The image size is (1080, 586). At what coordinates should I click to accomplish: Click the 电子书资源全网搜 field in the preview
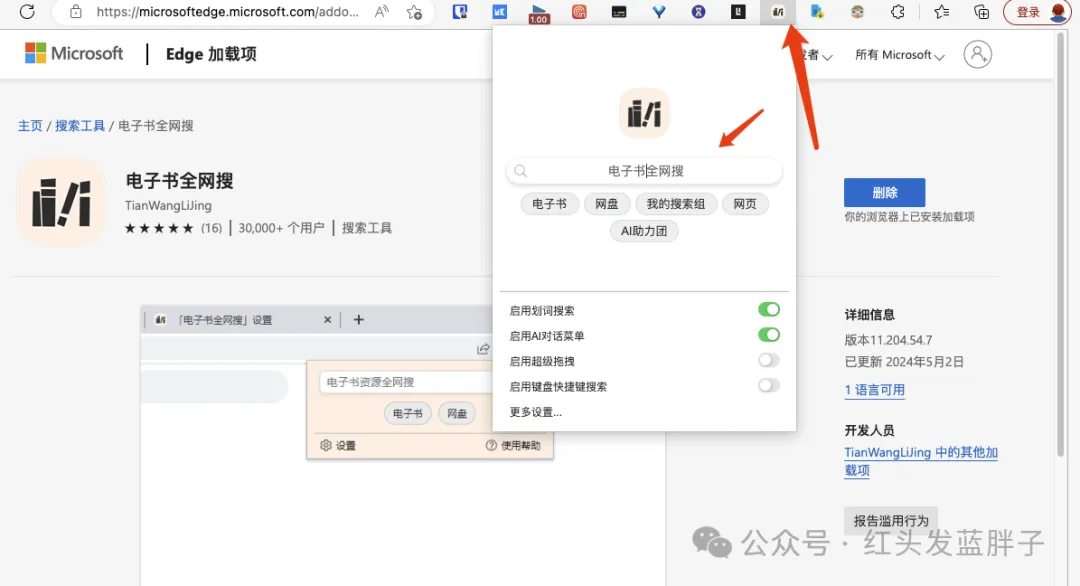pyautogui.click(x=406, y=381)
